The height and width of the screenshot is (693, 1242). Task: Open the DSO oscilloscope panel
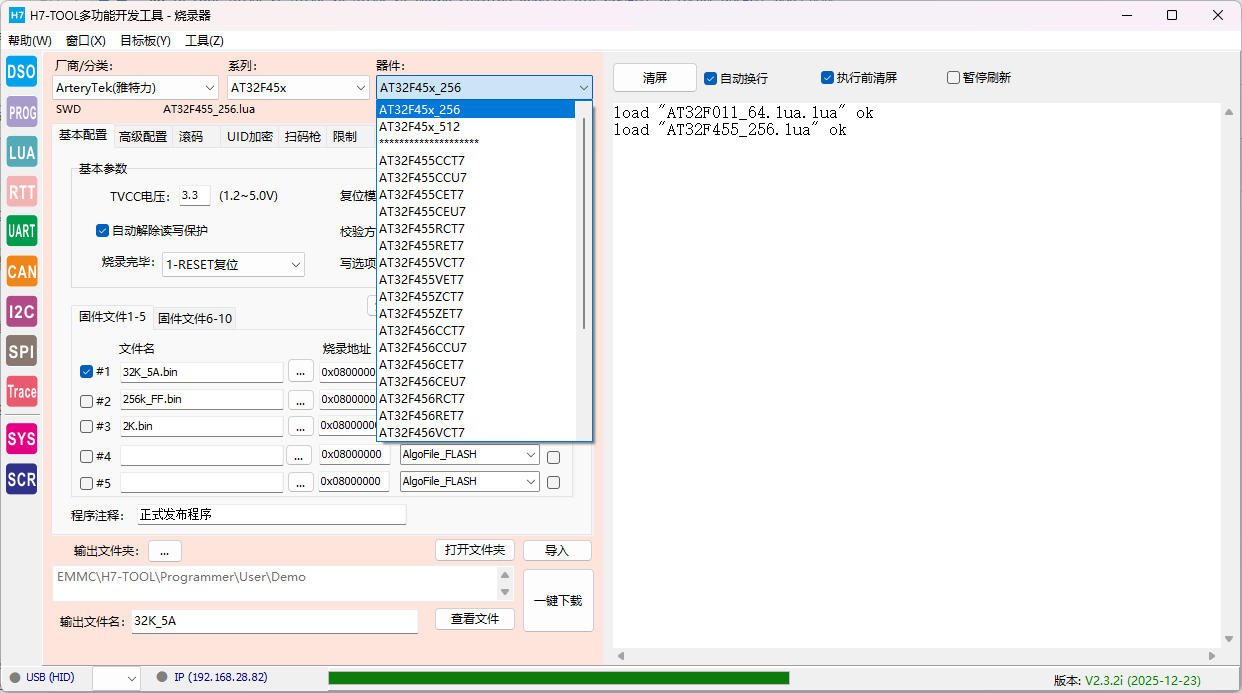click(x=21, y=71)
